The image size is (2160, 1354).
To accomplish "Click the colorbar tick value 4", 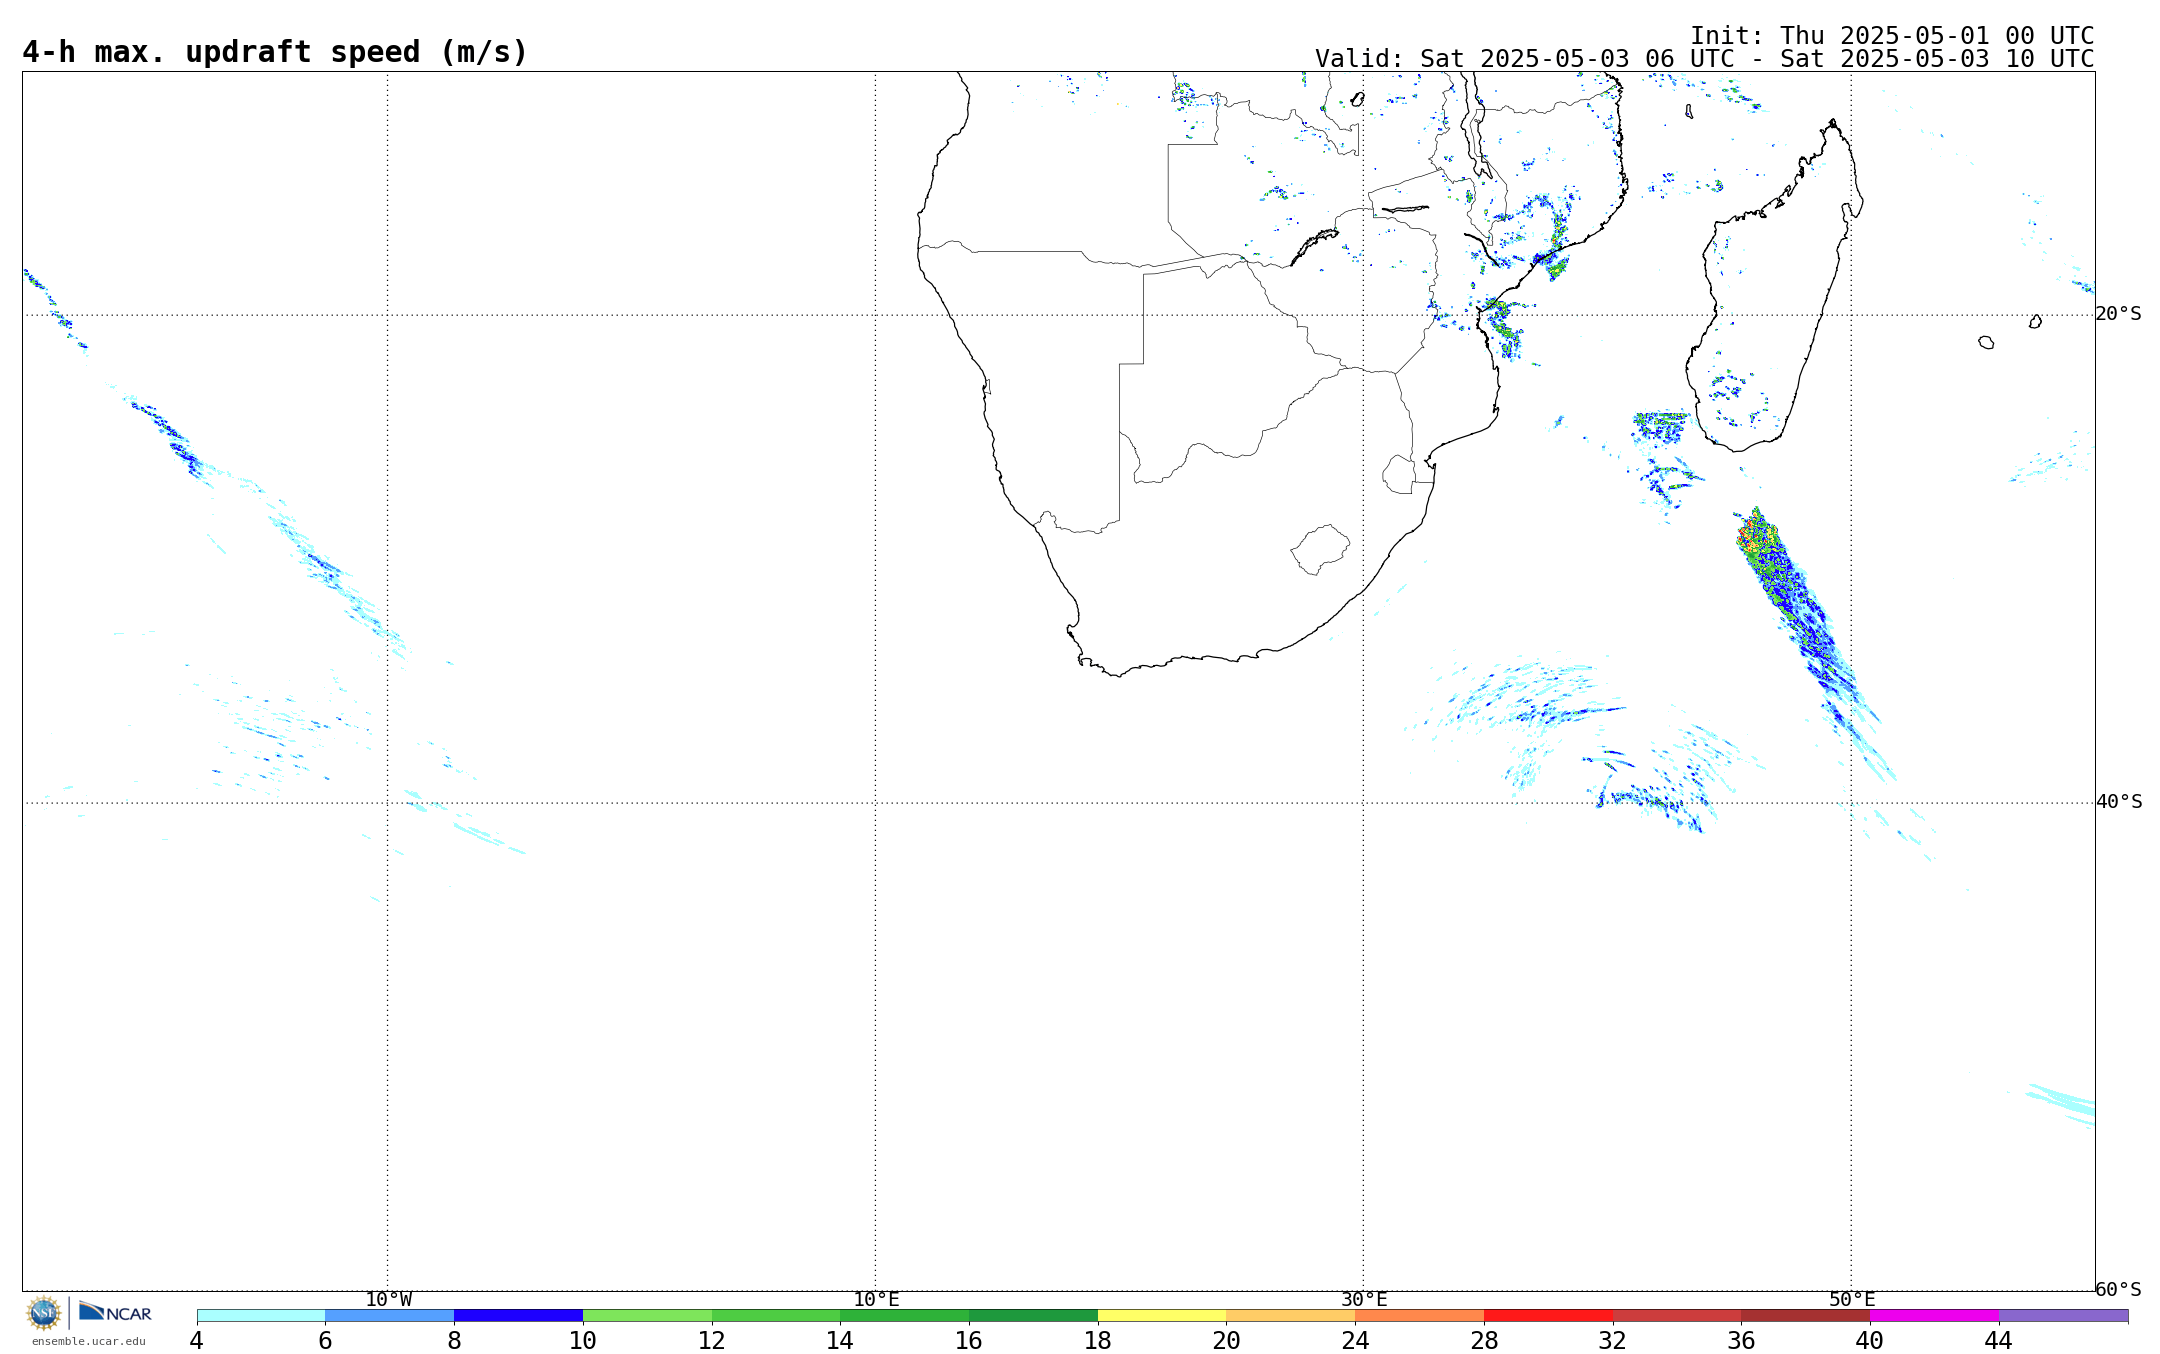I will tap(197, 1341).
